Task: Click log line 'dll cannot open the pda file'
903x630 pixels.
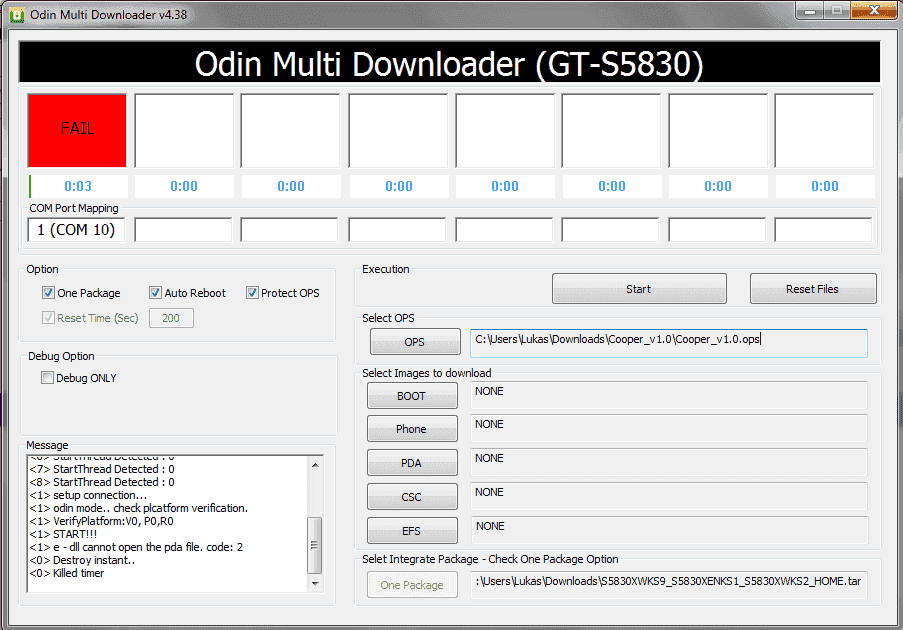Action: (x=136, y=547)
